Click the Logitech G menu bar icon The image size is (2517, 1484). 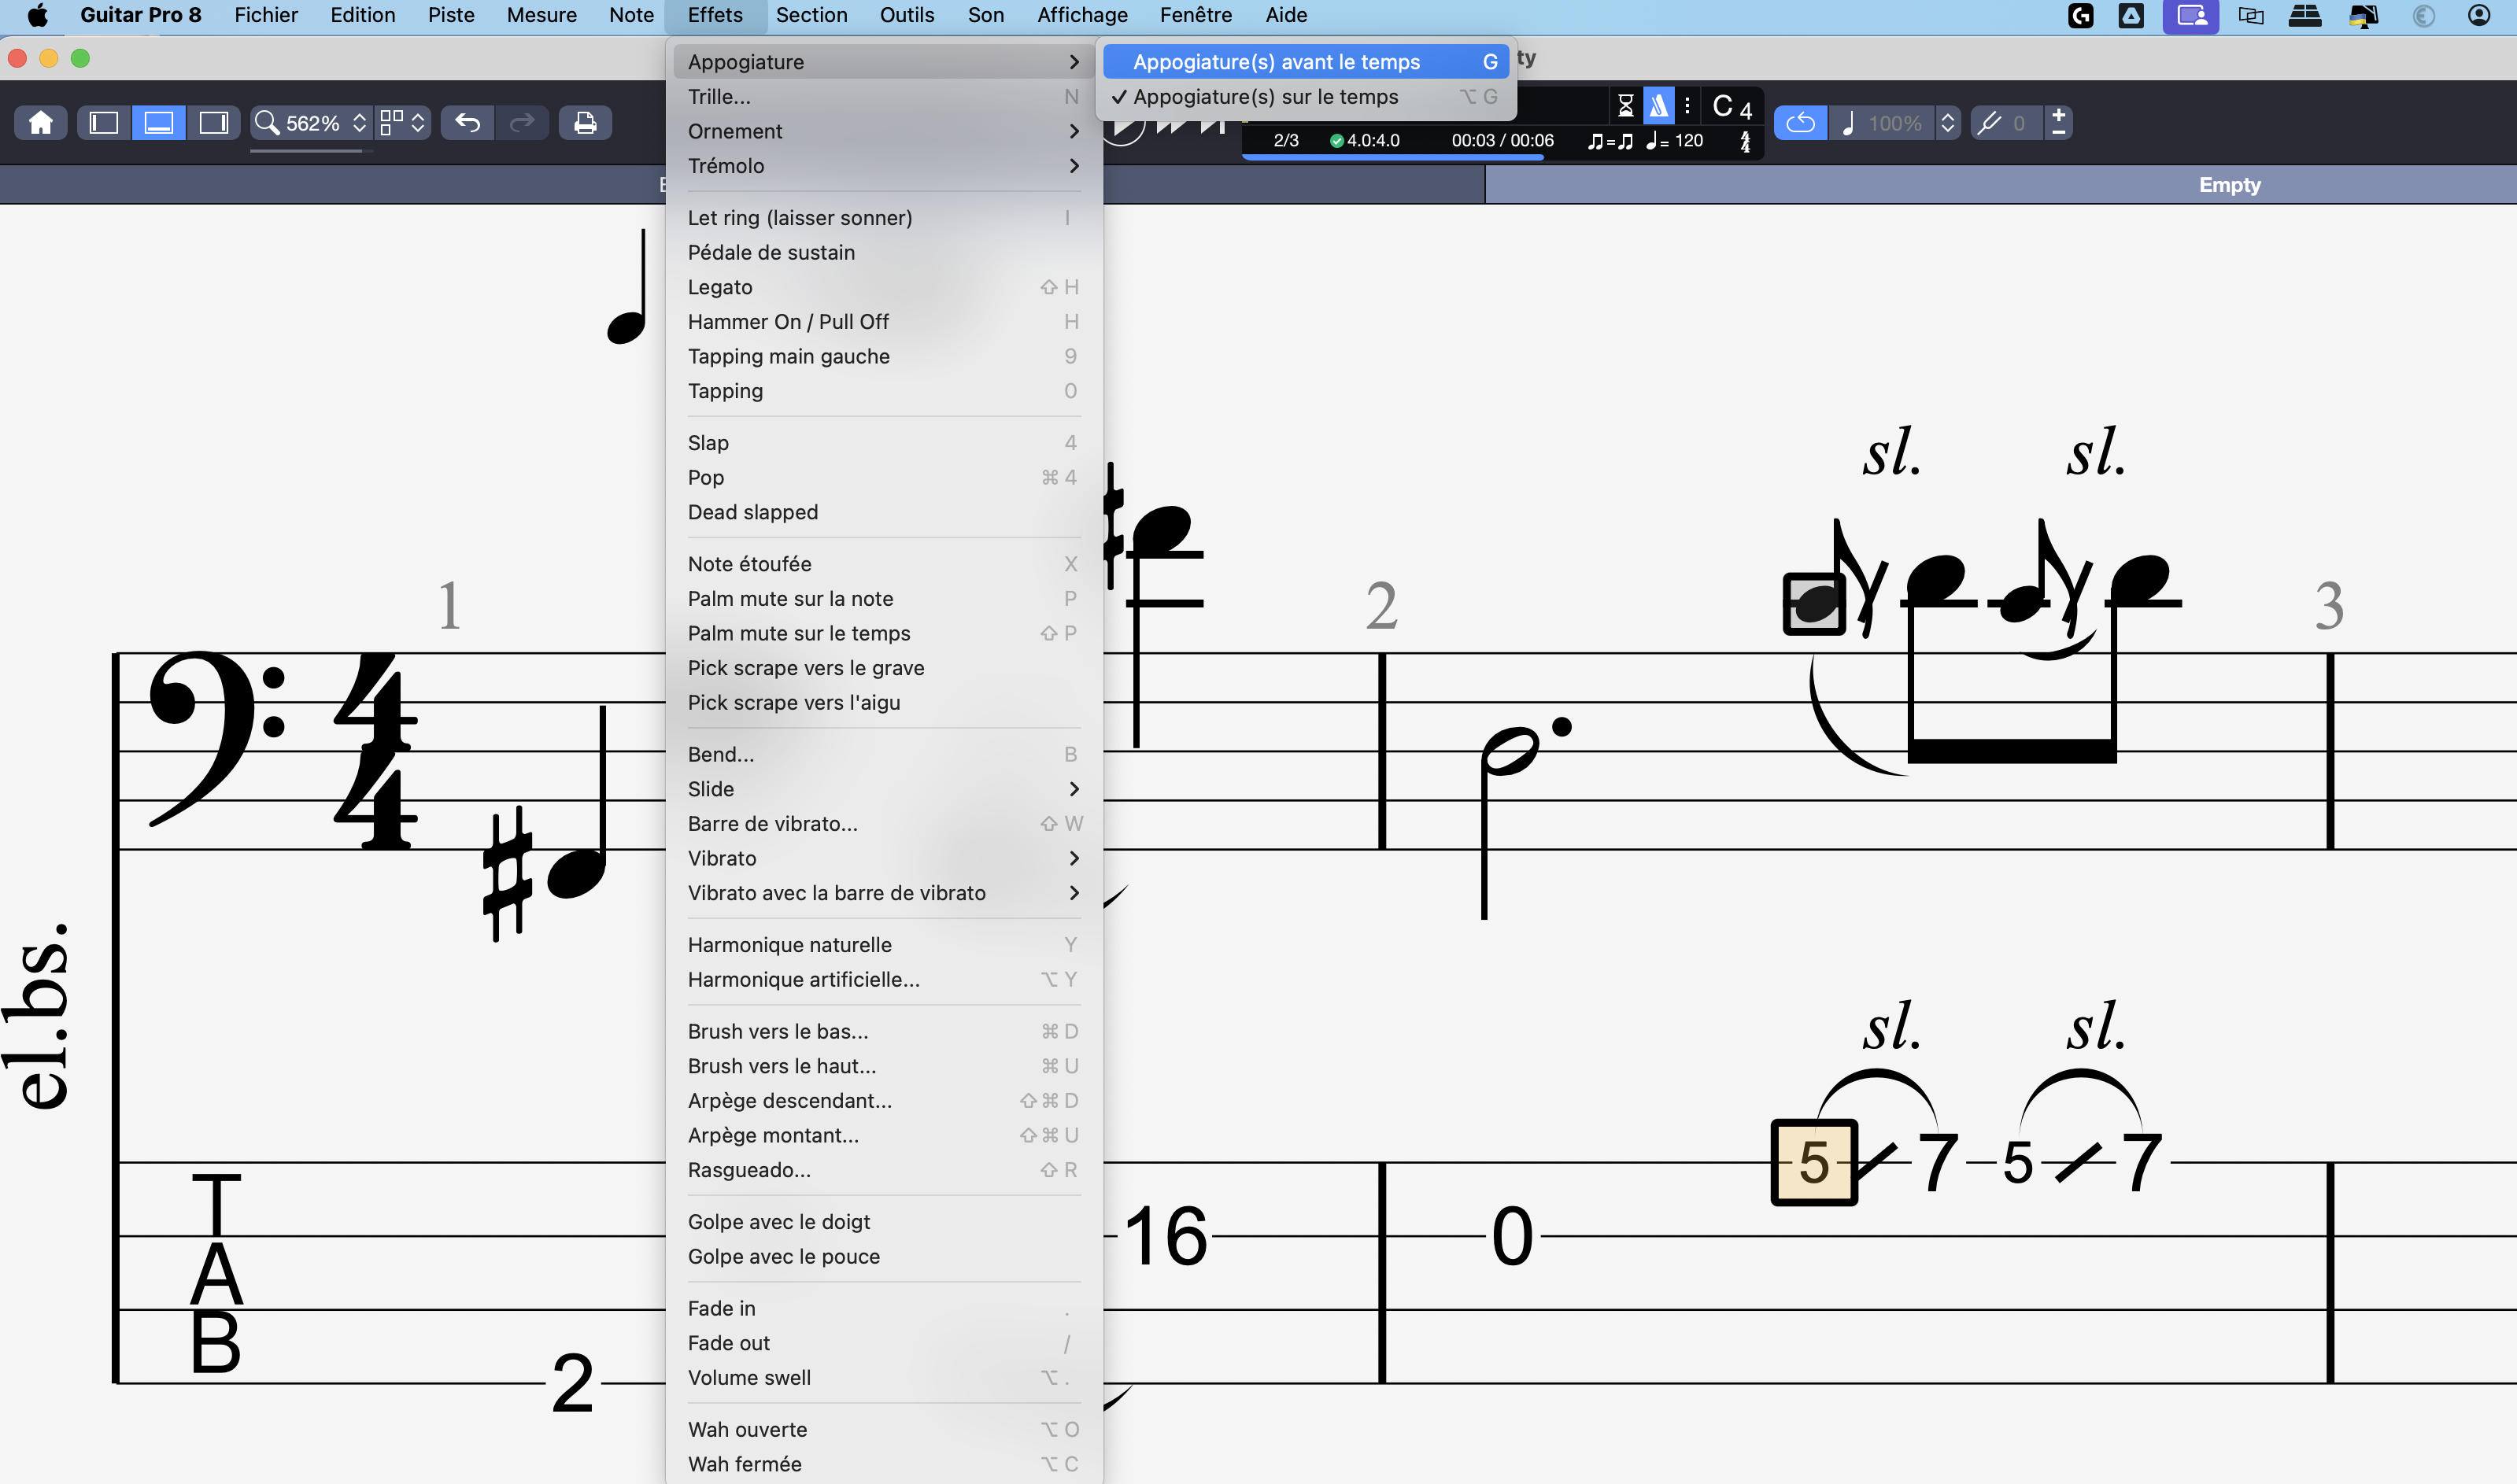tap(2081, 15)
